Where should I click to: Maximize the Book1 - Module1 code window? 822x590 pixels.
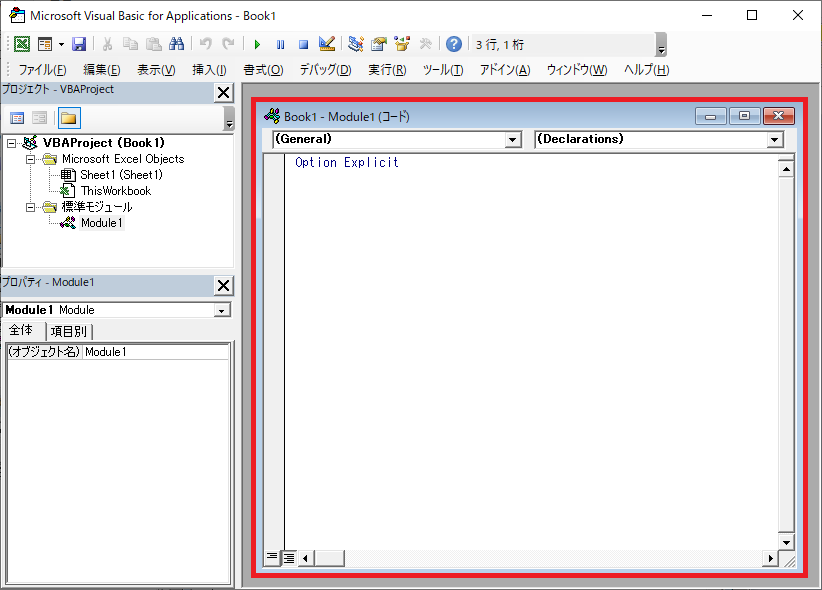(744, 116)
